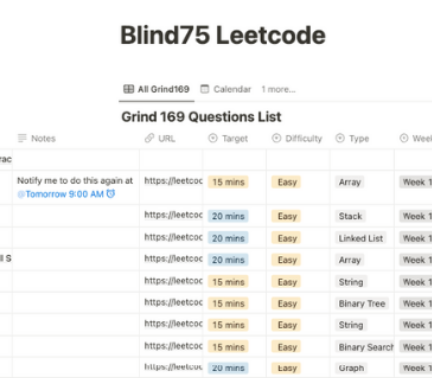Click the Difficulty column select icon

tap(276, 138)
